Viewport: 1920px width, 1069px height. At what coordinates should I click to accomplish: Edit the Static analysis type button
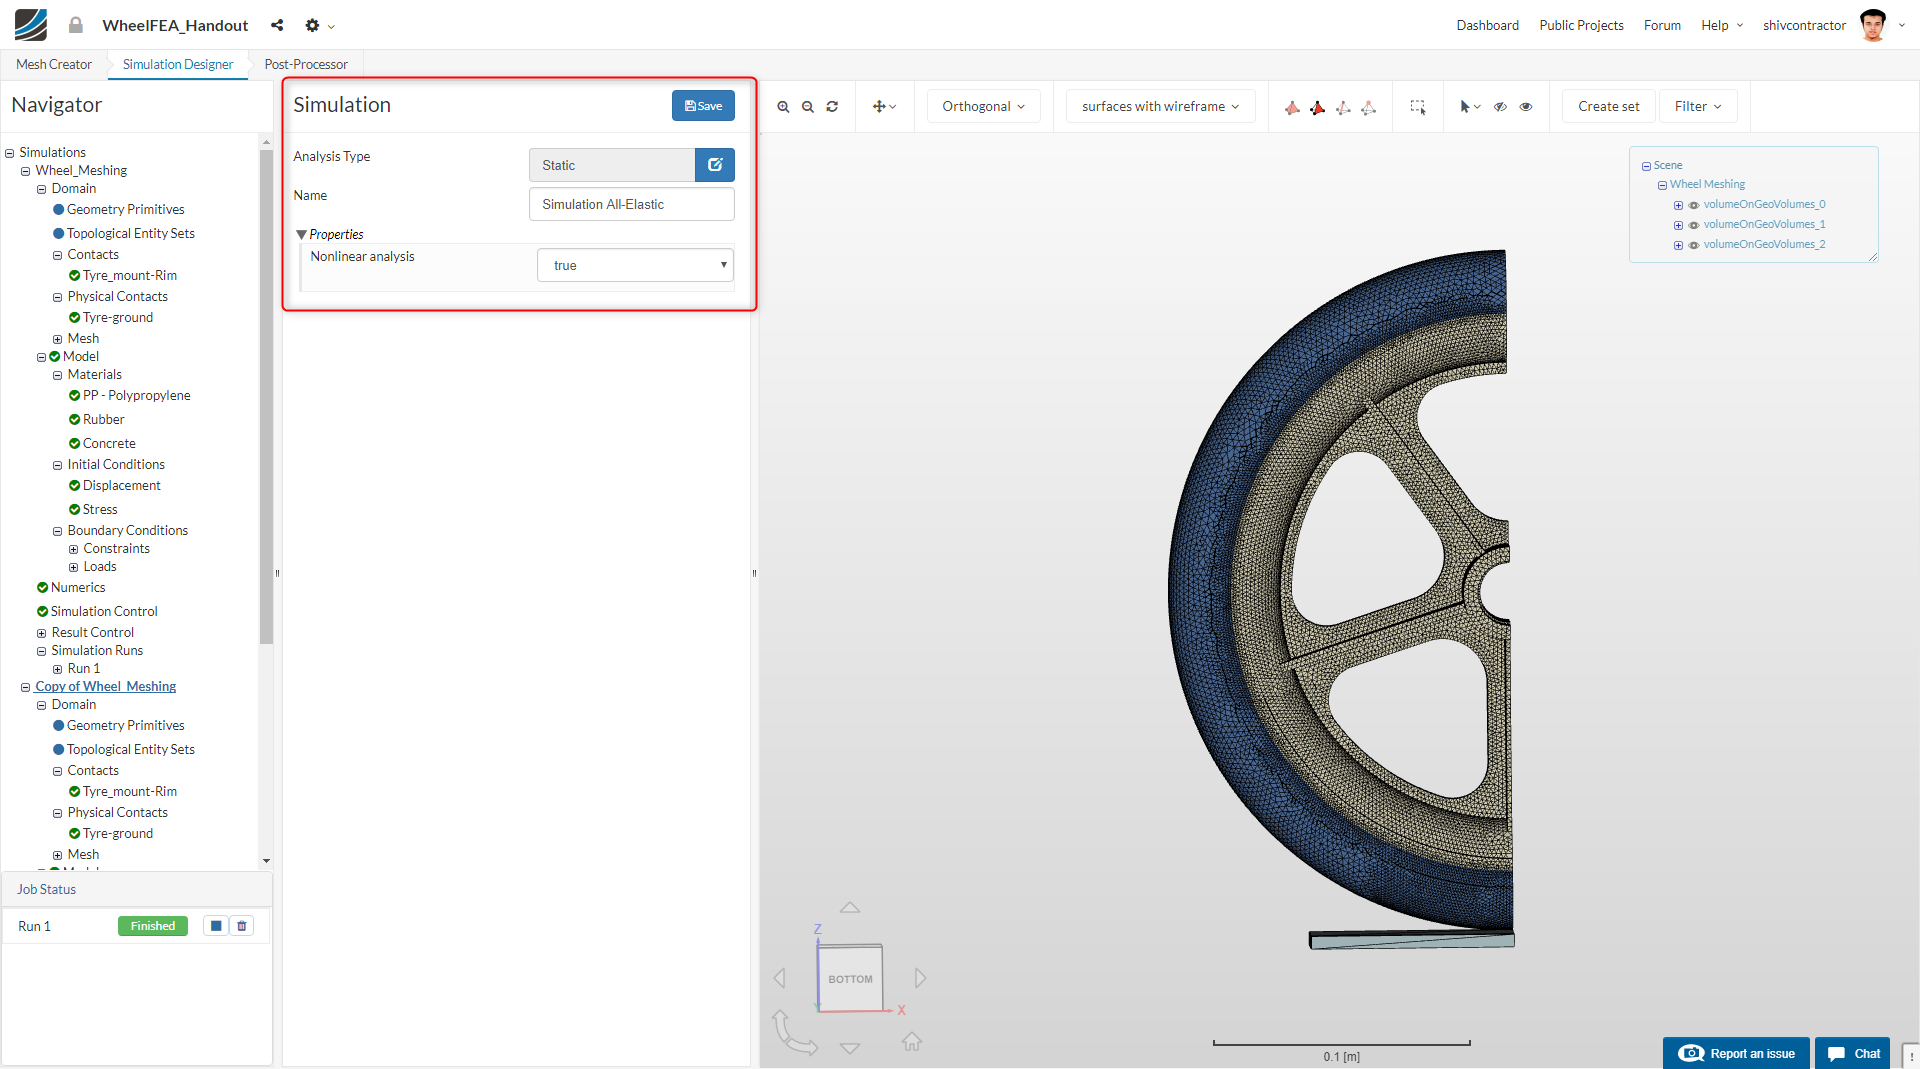pos(714,165)
